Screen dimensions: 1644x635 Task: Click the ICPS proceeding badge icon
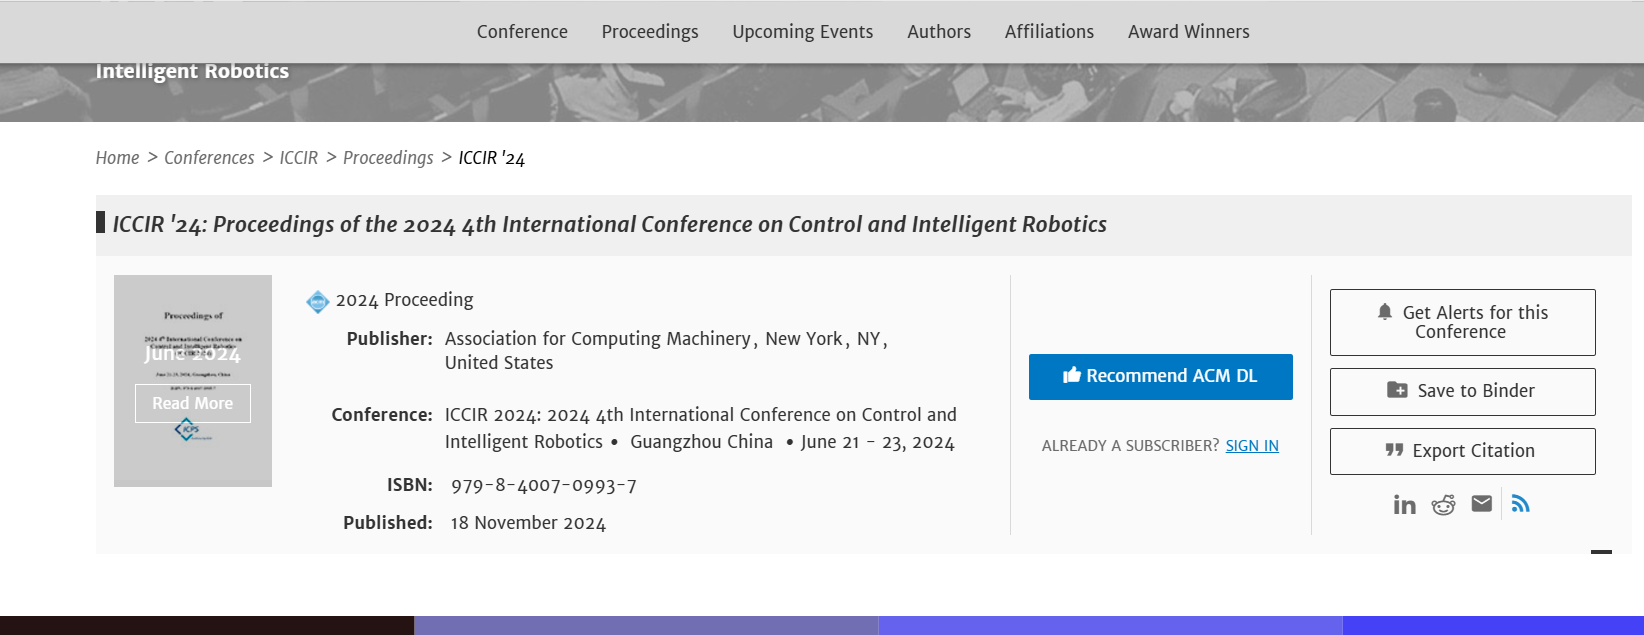pos(317,301)
